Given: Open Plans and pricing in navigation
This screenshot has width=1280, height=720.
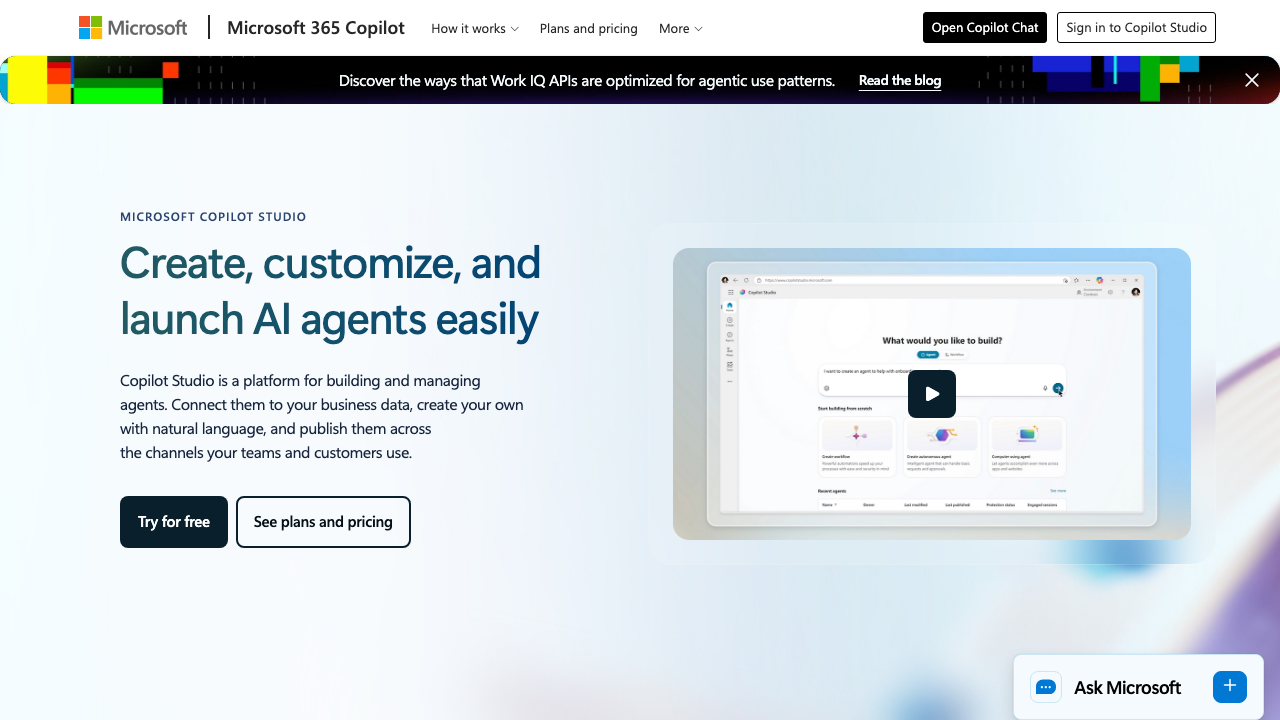Looking at the screenshot, I should (x=588, y=28).
